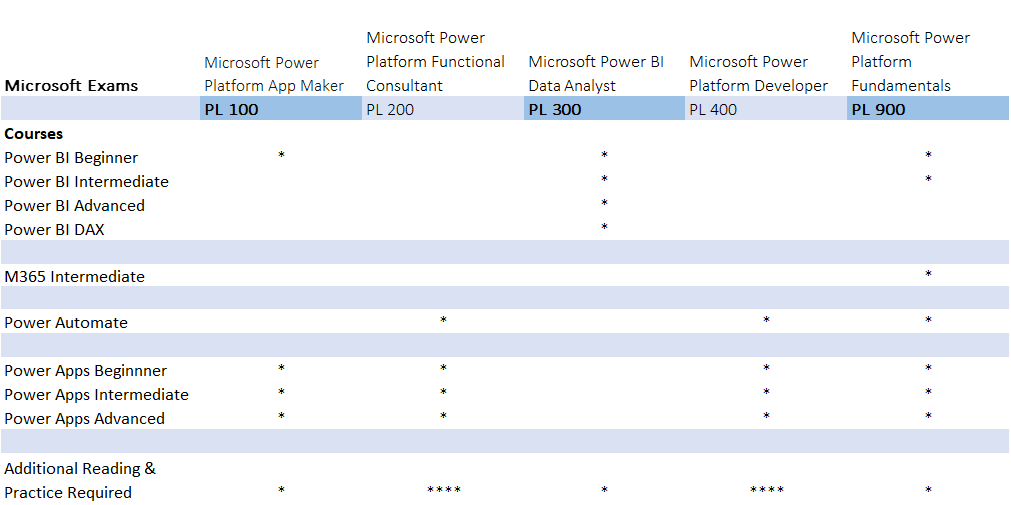The width and height of the screenshot is (1011, 505).
Task: Select the PL 400 cell
Action: tap(713, 110)
